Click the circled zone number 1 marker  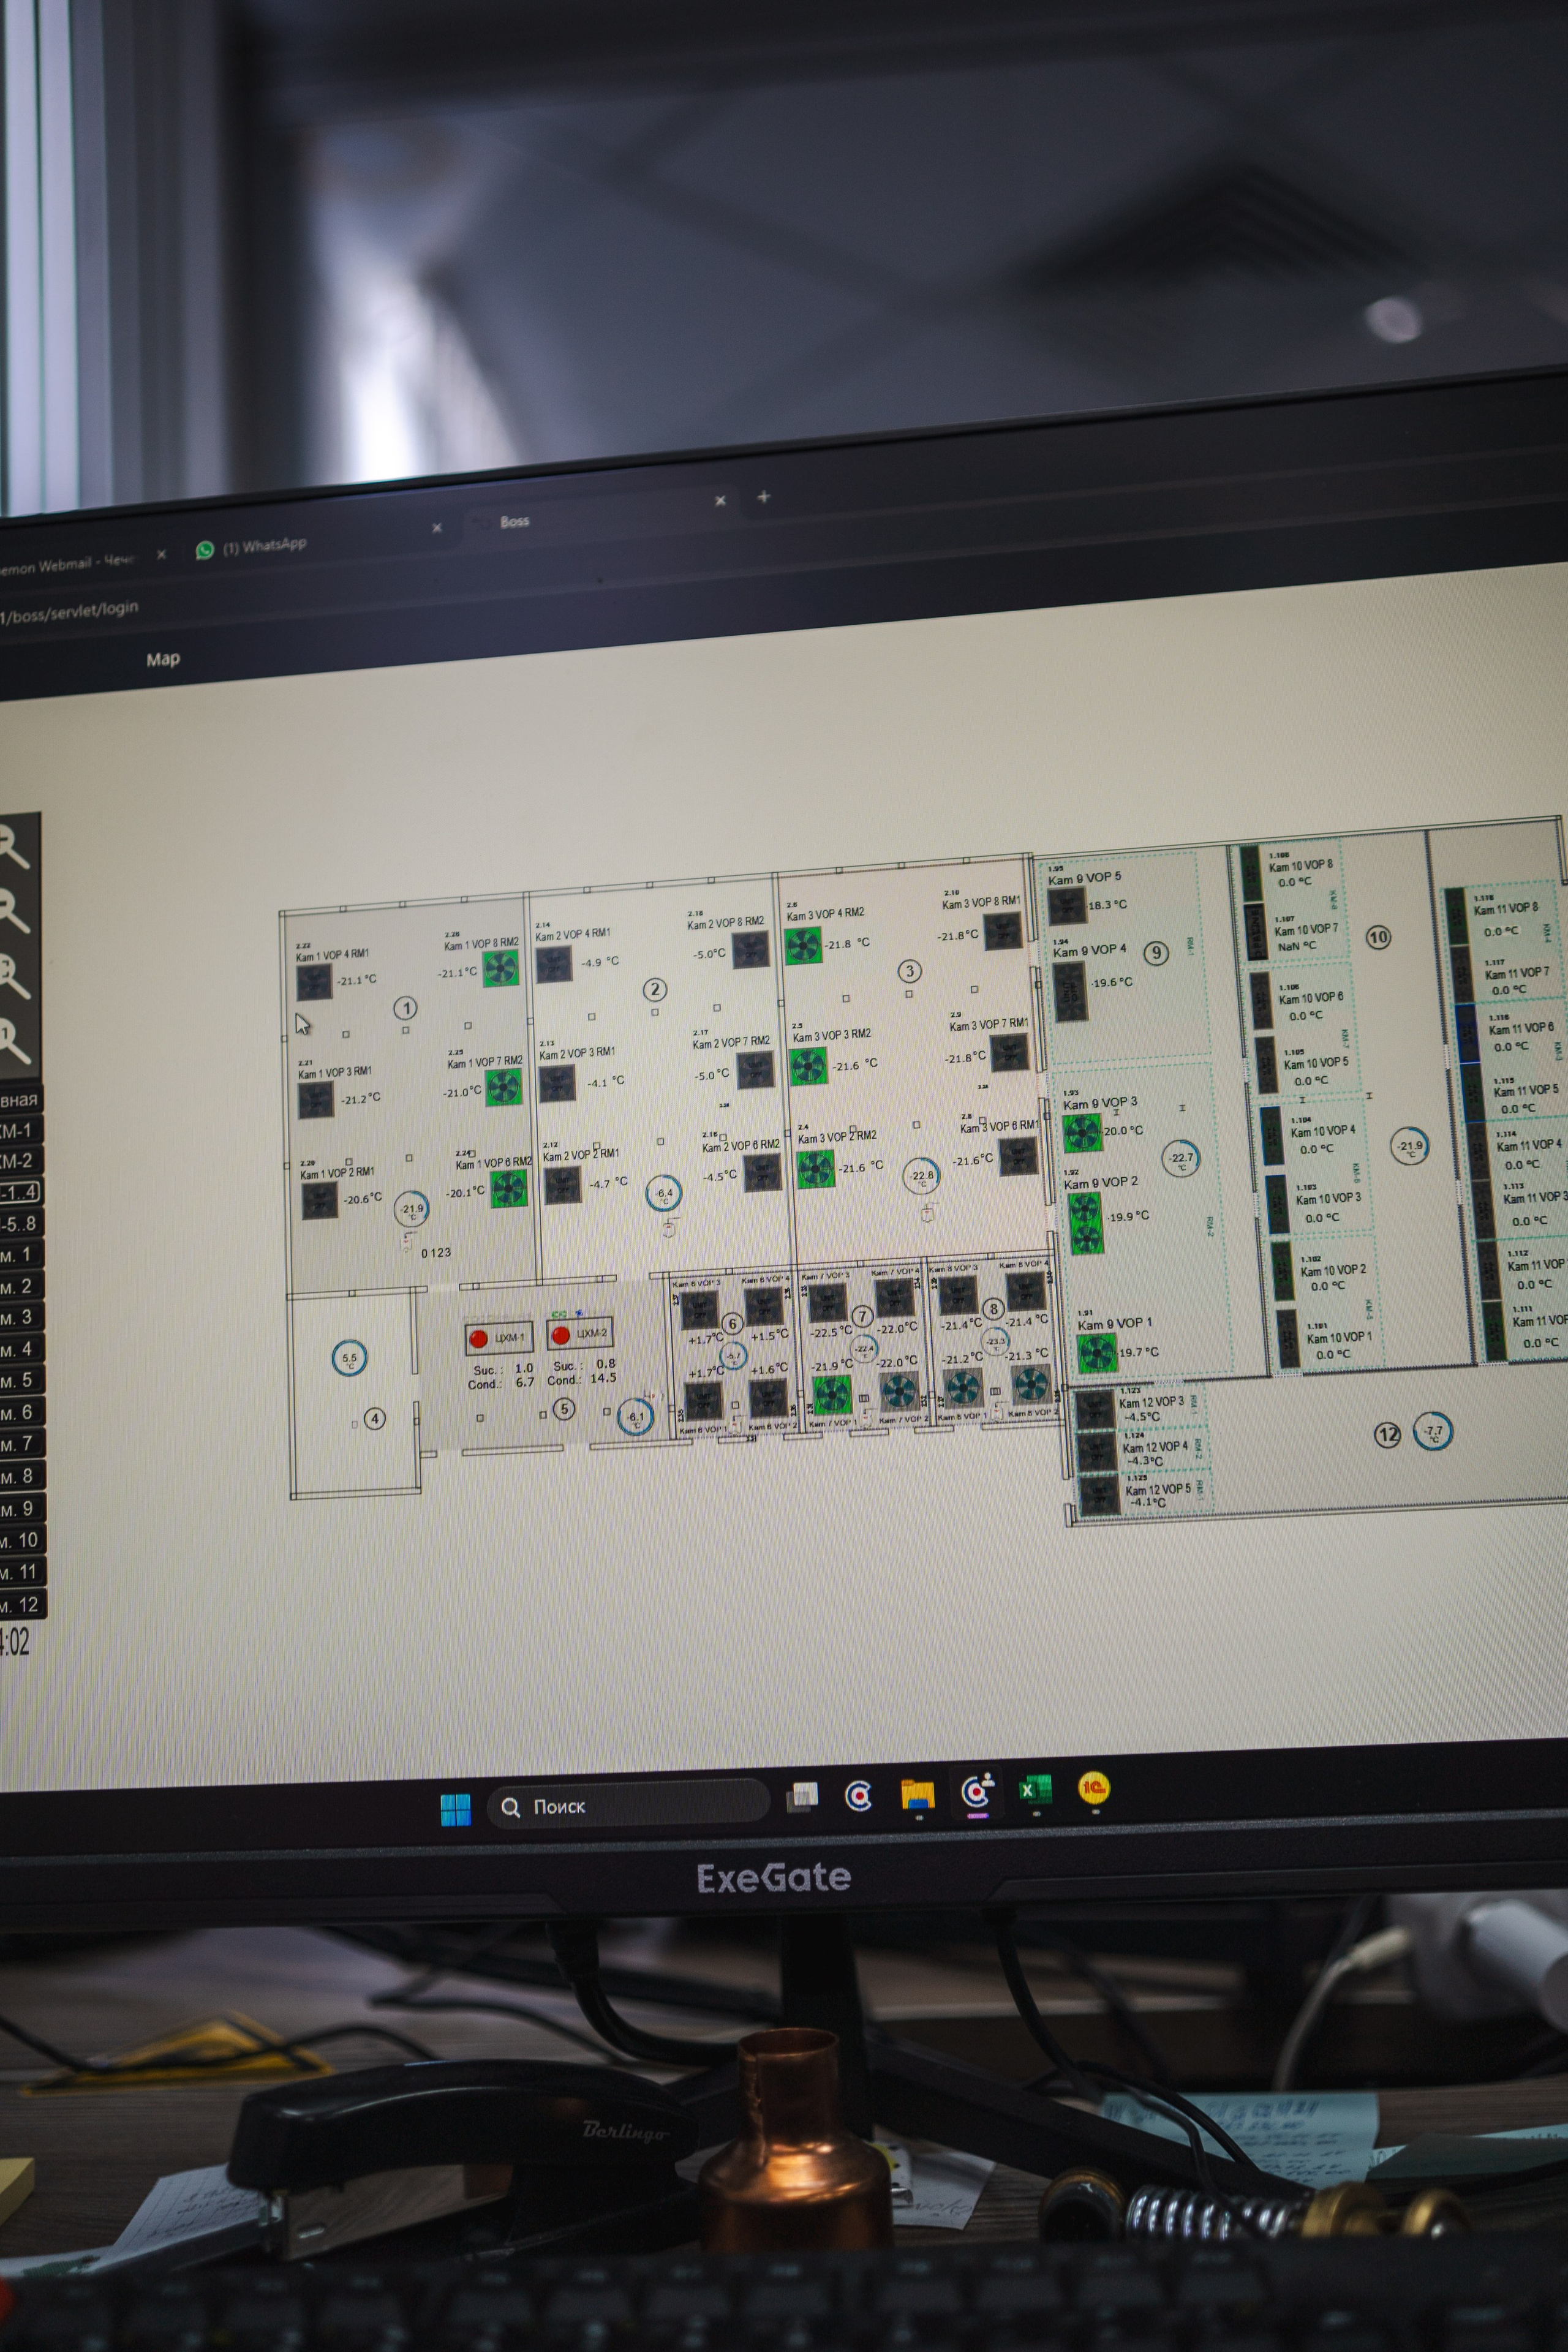(406, 1007)
